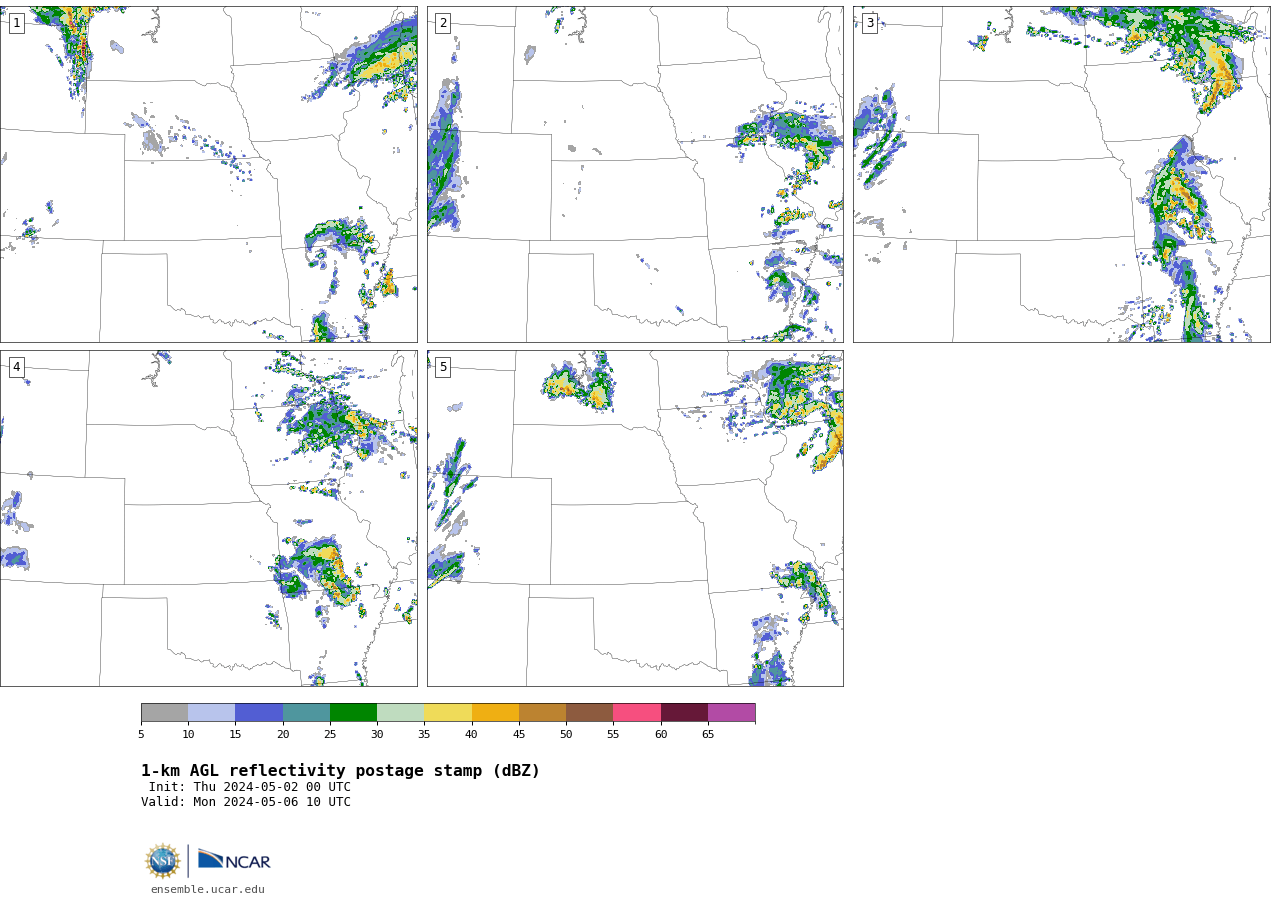This screenshot has width=1280, height=901.
Task: Open ensemble member 4 reflectivity panel
Action: 208,518
